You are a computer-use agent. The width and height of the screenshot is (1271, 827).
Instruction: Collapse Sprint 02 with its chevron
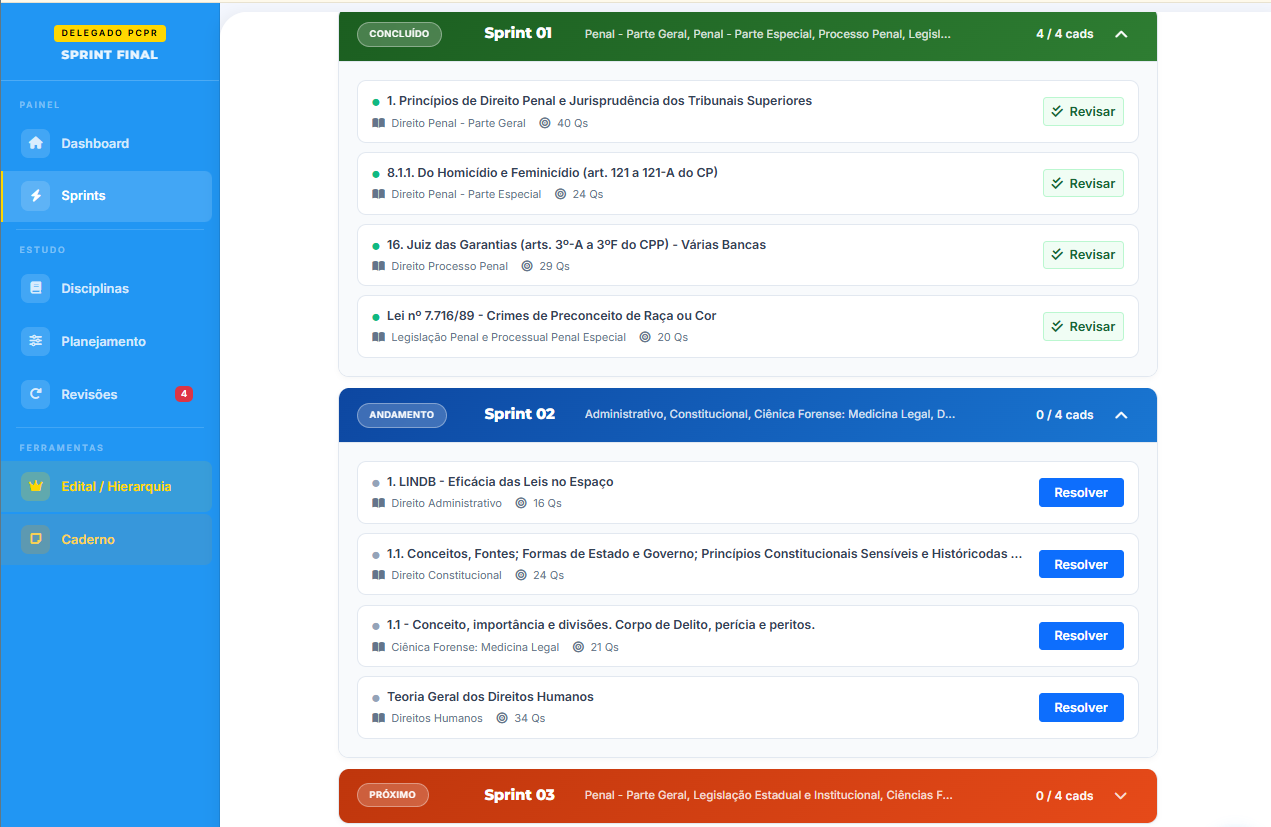pyautogui.click(x=1121, y=415)
